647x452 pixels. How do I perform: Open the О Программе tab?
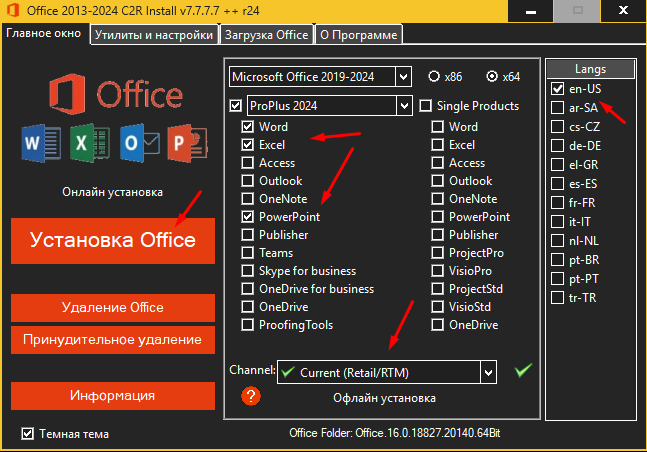coord(359,35)
